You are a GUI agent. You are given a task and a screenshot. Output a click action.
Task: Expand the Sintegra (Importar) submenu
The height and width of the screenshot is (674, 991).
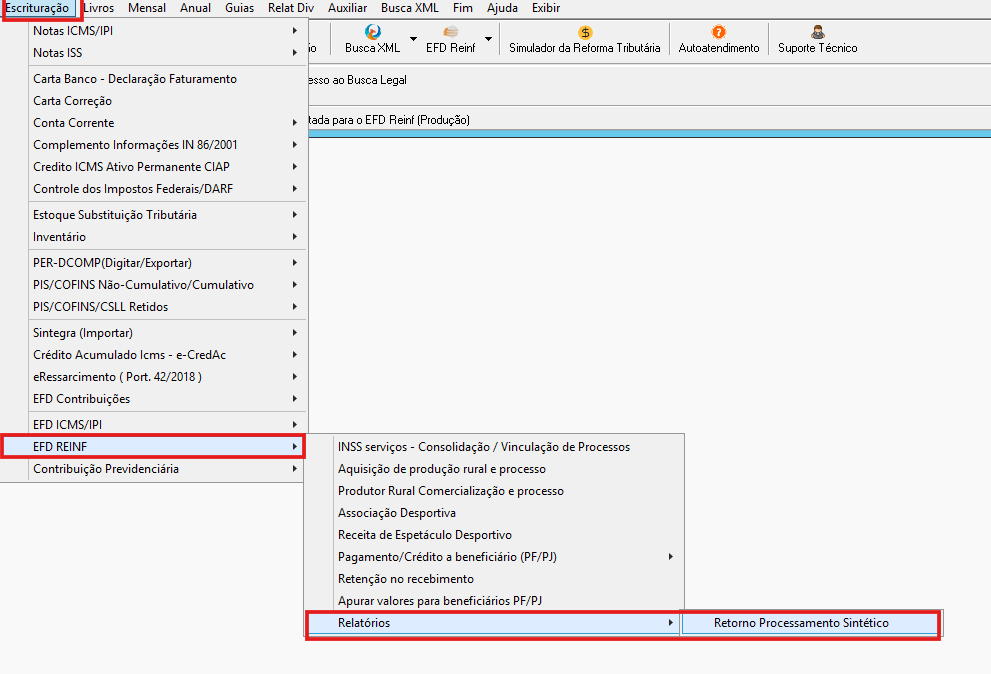[x=166, y=333]
